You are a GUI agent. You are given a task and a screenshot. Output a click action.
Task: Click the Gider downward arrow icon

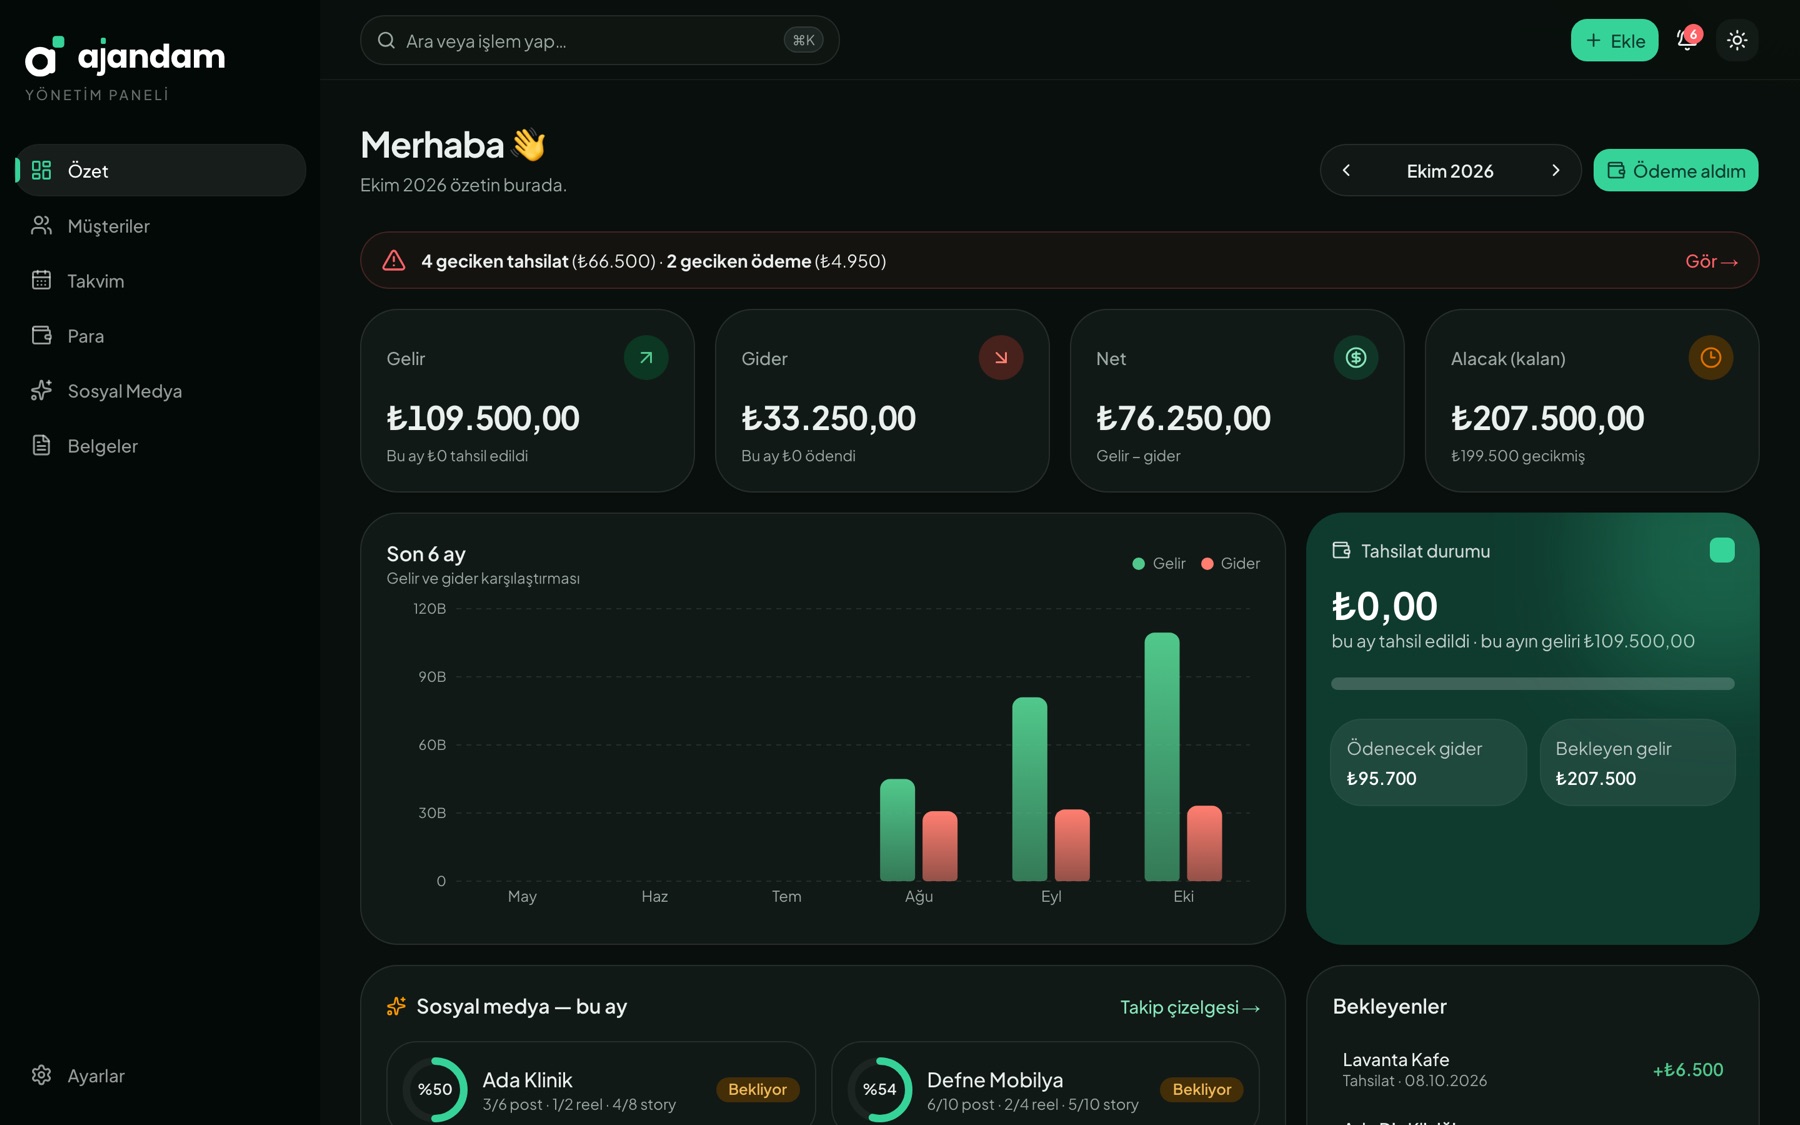coord(1001,357)
